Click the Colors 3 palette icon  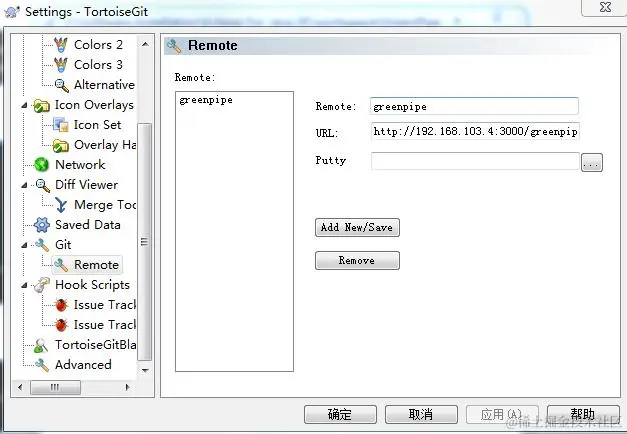coord(61,65)
